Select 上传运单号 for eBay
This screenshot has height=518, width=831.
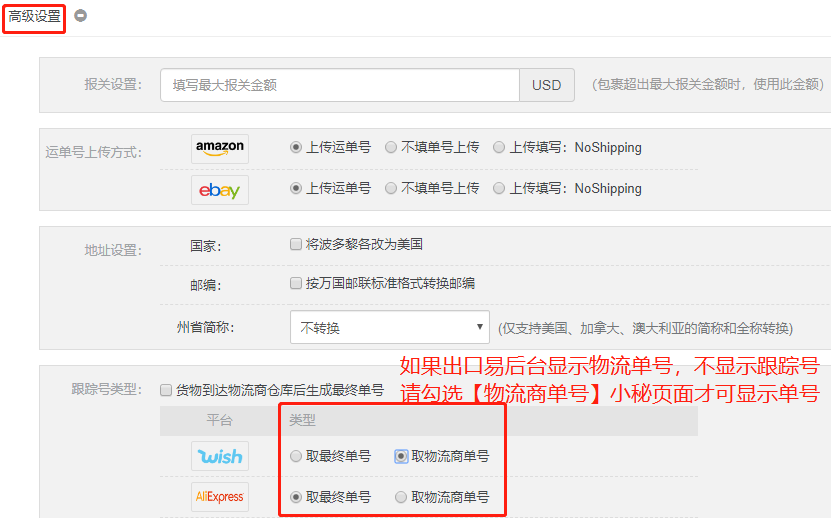(x=296, y=188)
